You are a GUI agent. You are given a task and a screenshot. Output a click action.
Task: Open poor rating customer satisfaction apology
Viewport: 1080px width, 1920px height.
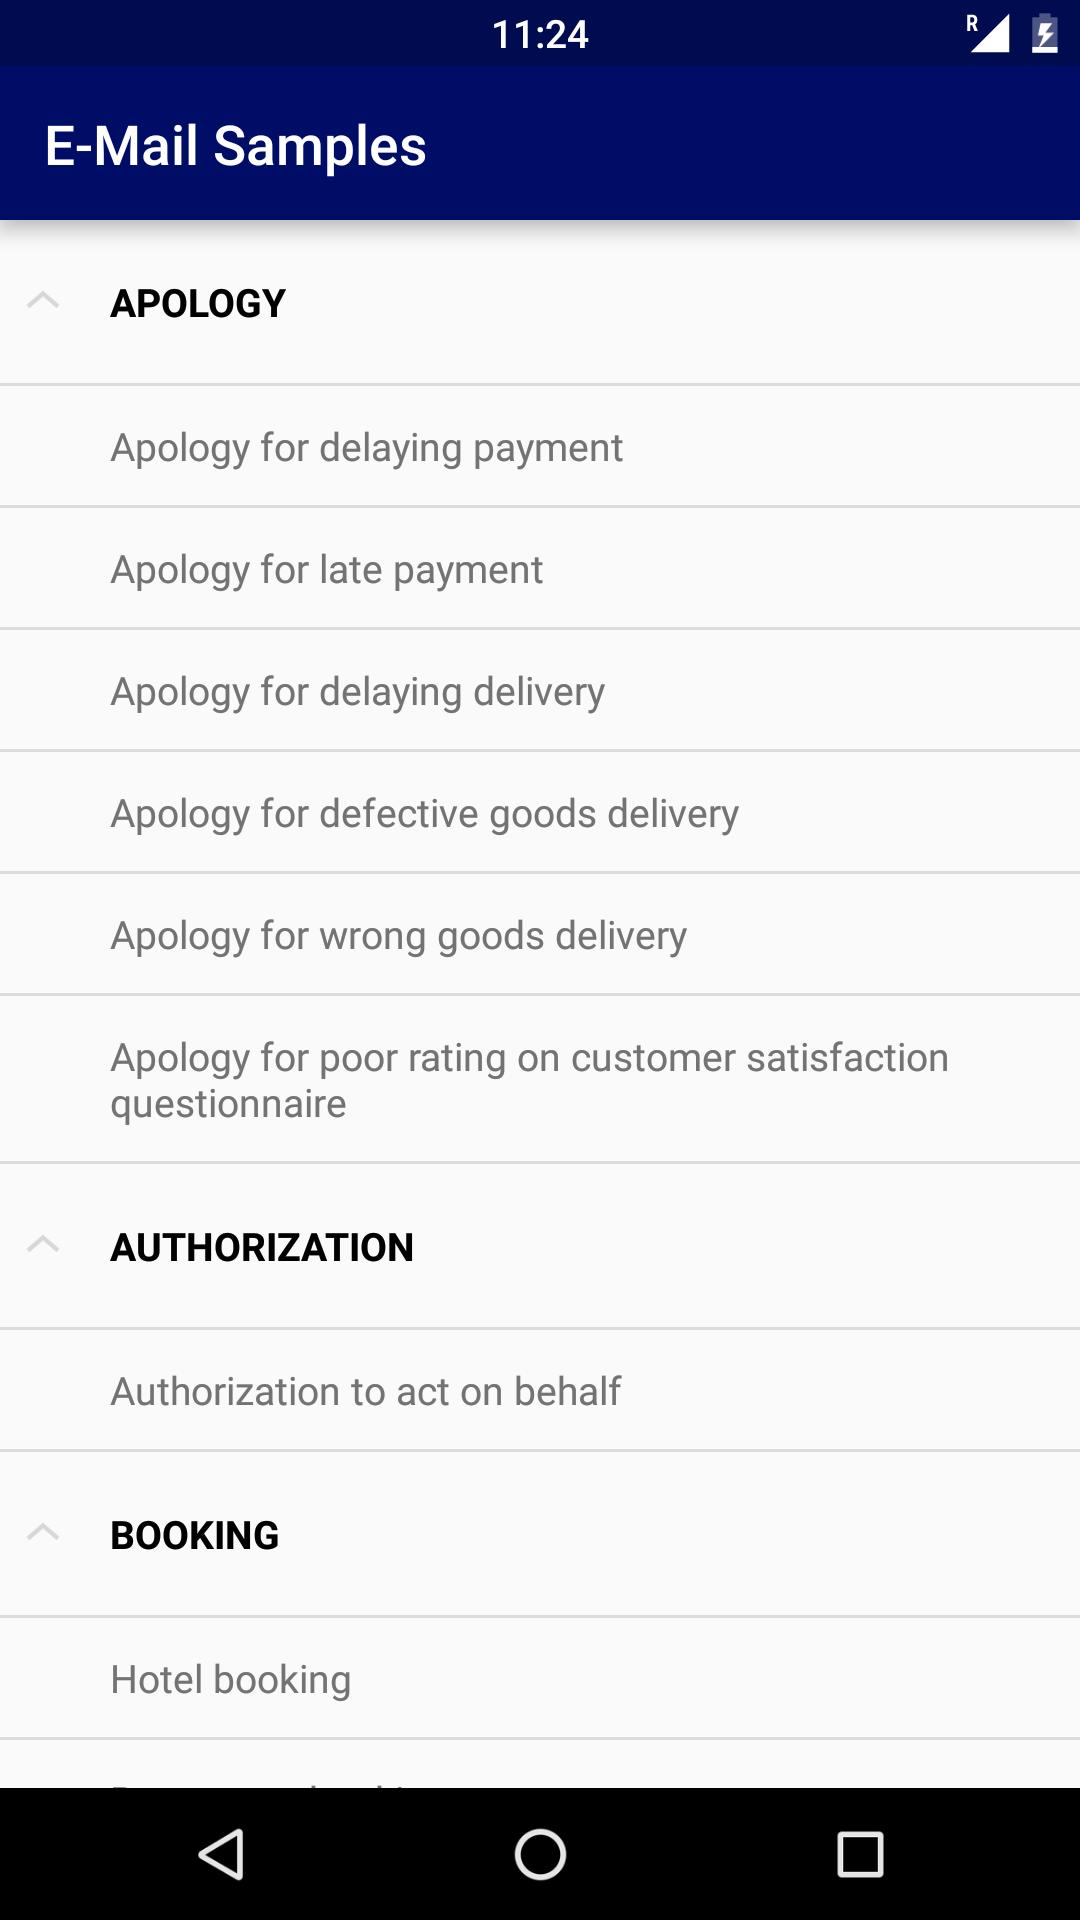[529, 1080]
